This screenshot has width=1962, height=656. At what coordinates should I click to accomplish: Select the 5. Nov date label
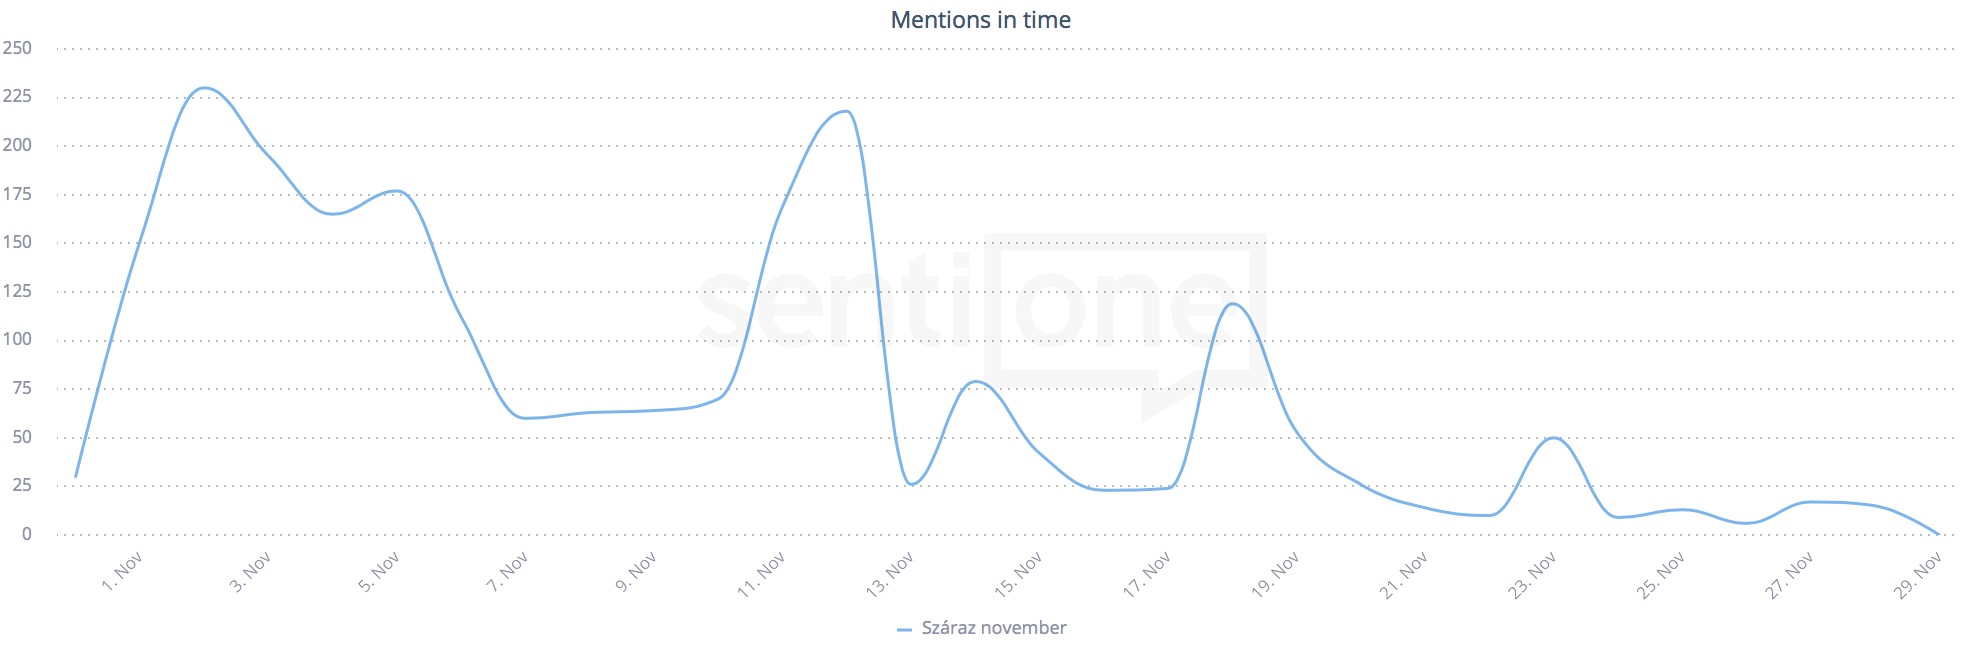pyautogui.click(x=379, y=572)
